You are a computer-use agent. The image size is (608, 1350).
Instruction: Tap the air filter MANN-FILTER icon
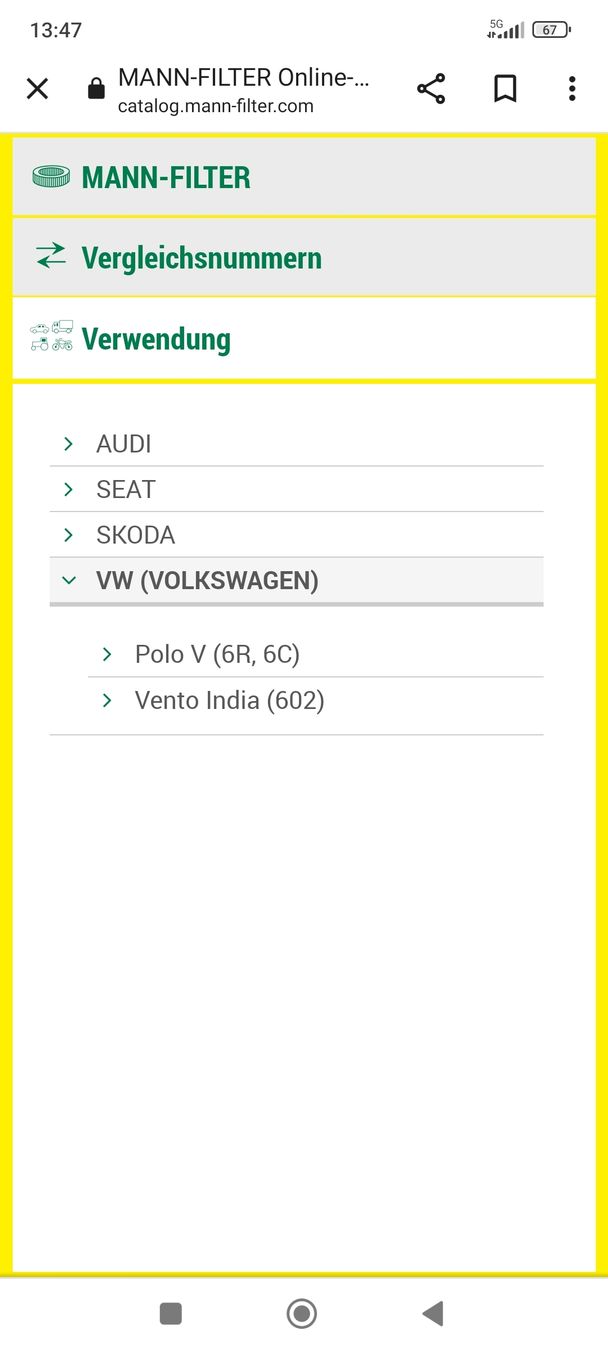51,177
